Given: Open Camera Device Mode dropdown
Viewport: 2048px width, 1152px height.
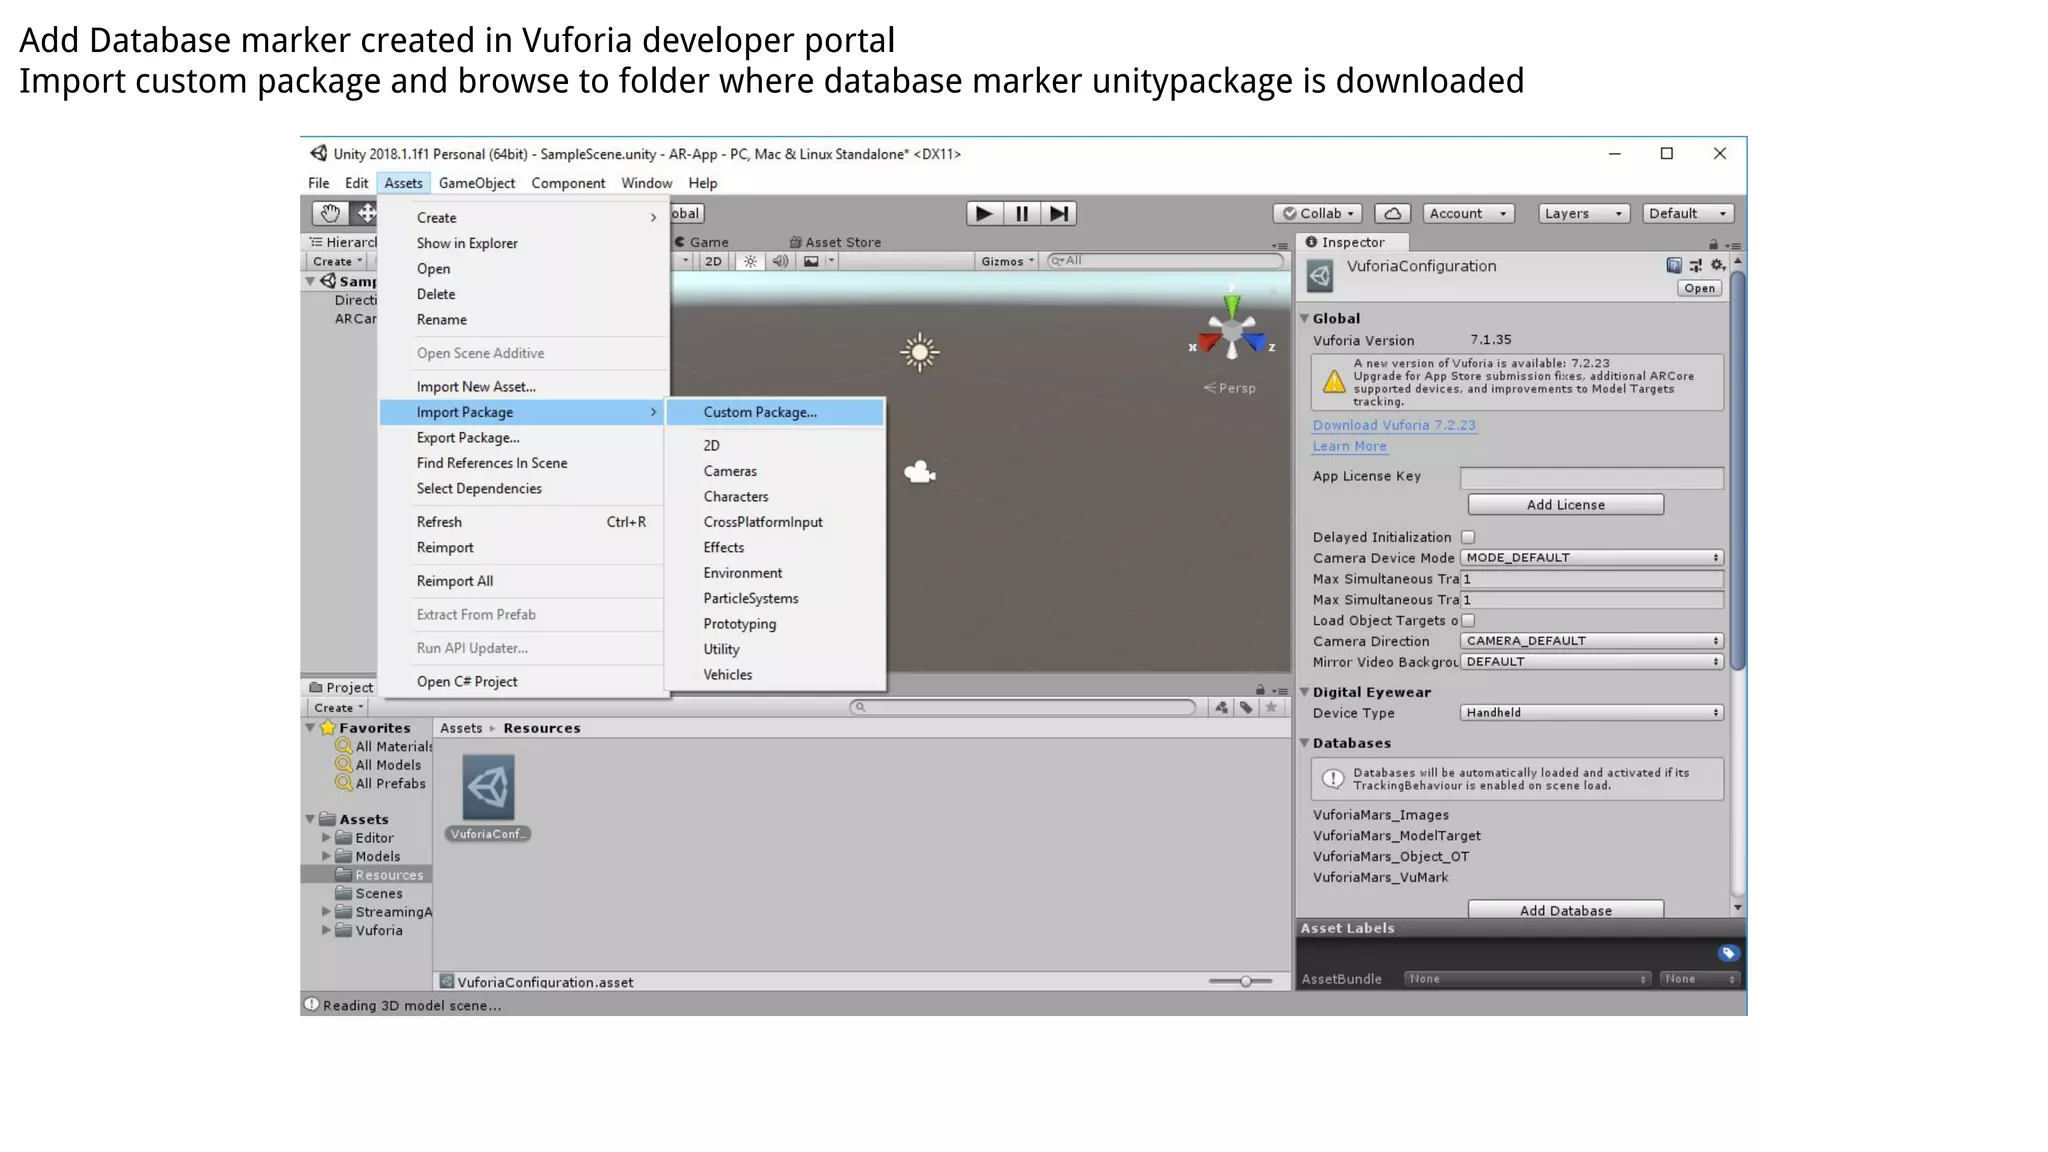Looking at the screenshot, I should coord(1591,558).
